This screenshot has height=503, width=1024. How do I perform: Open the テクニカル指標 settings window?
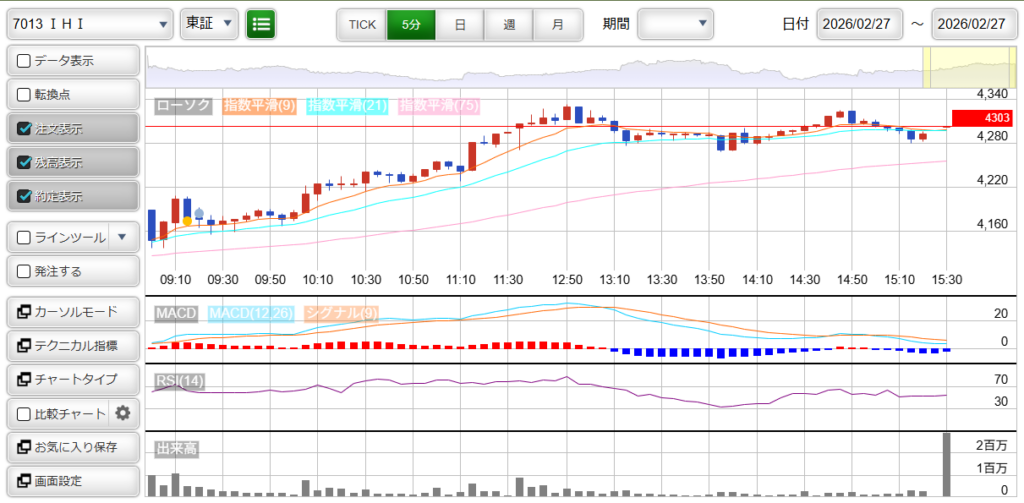72,346
